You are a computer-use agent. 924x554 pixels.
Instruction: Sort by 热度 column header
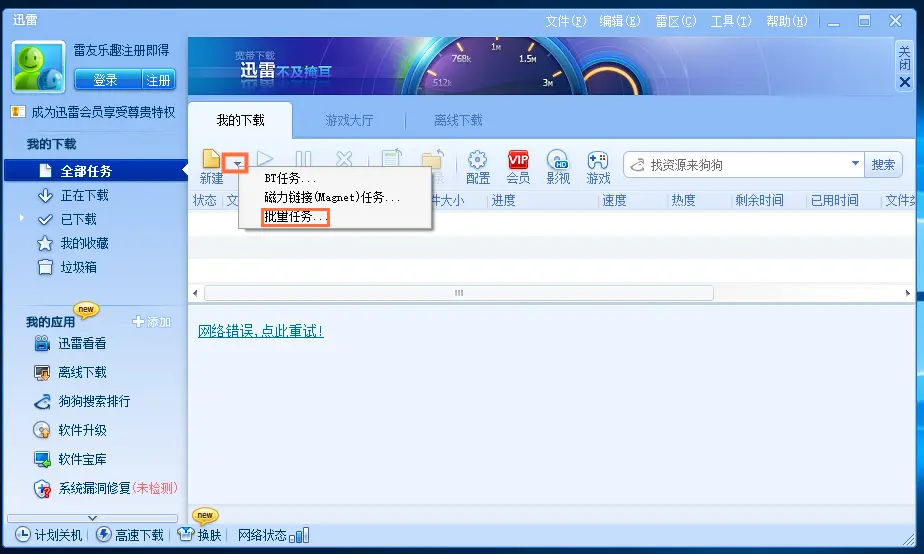683,200
